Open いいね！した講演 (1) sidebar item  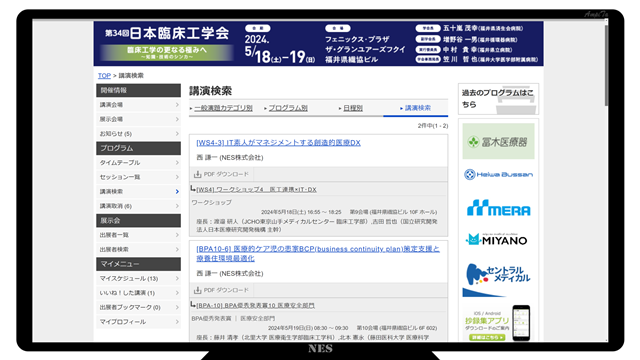click(x=138, y=293)
